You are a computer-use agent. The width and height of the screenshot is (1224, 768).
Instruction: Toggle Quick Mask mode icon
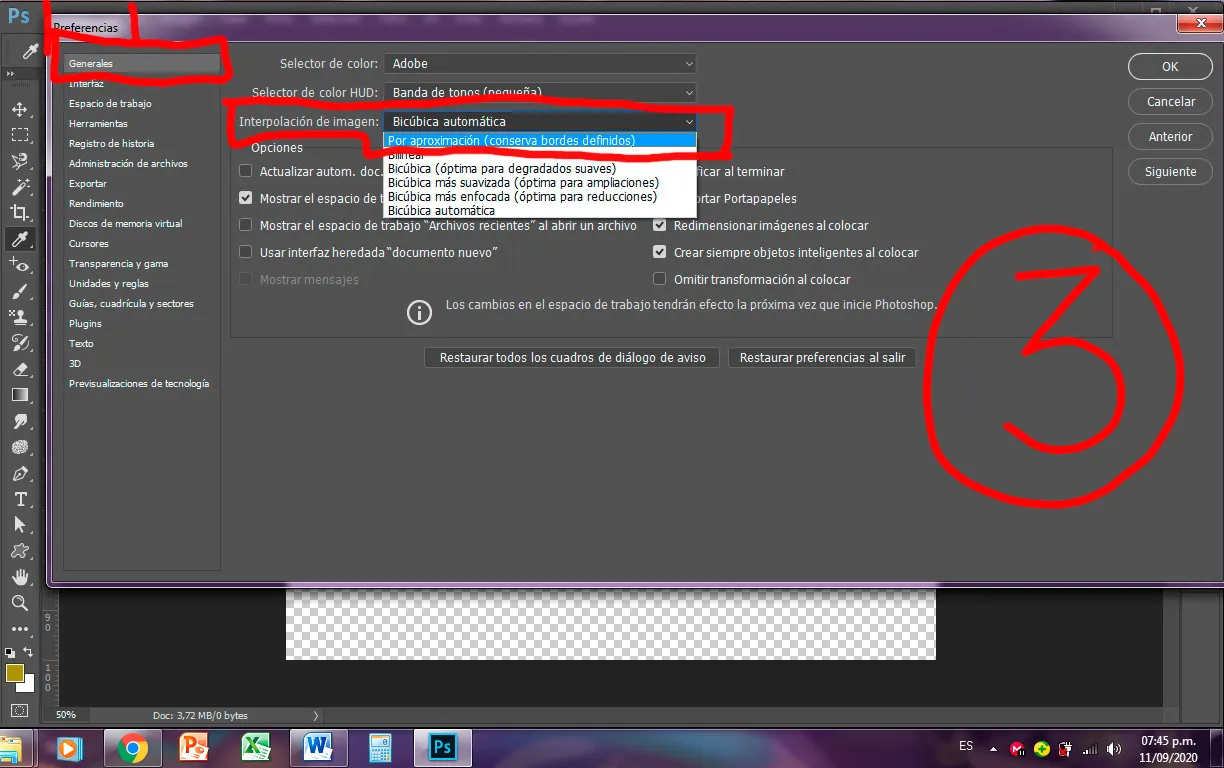19,711
